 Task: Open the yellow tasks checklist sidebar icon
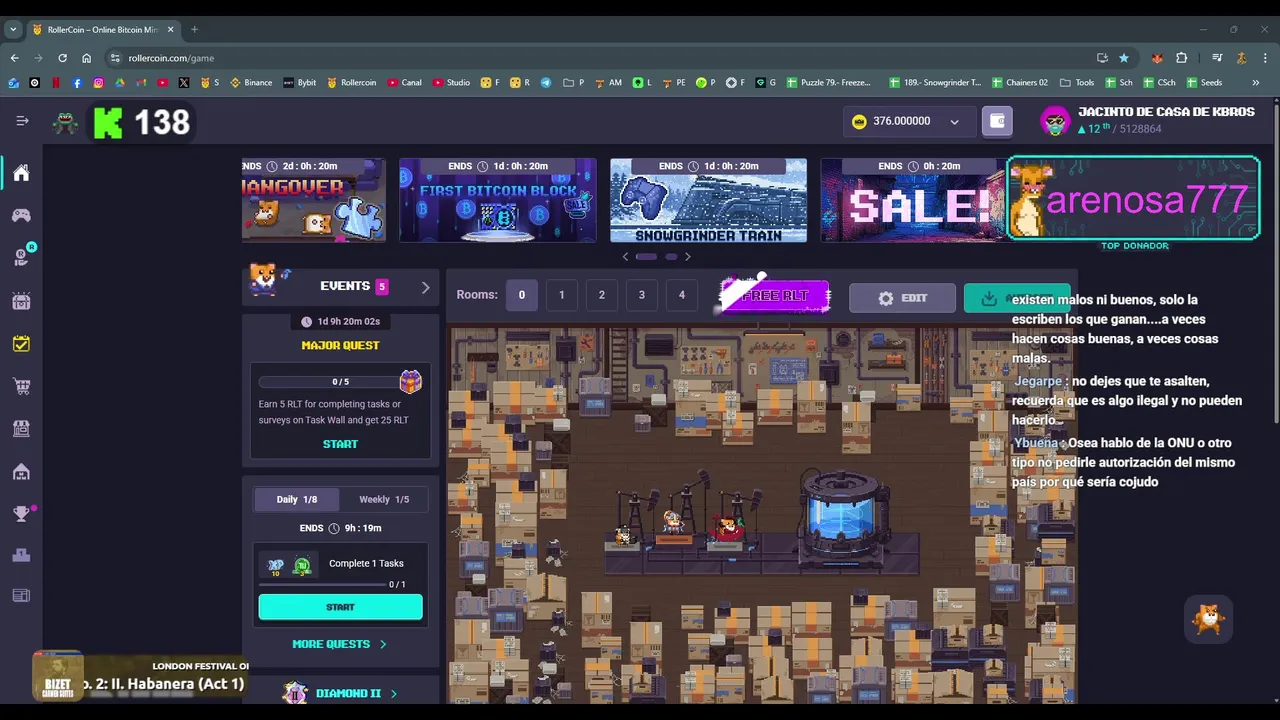(21, 343)
